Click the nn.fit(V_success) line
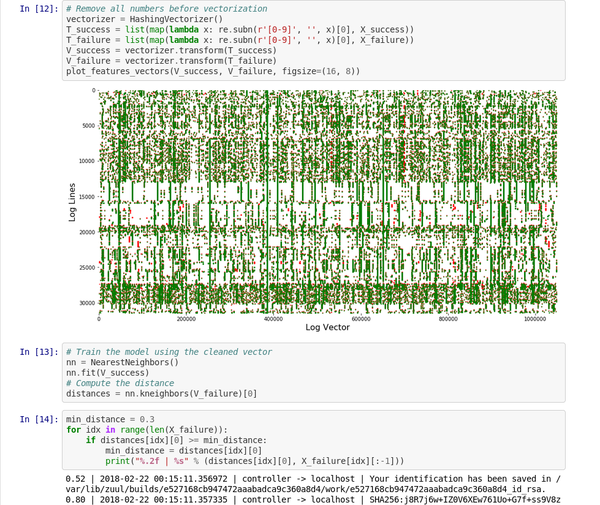 tap(107, 373)
